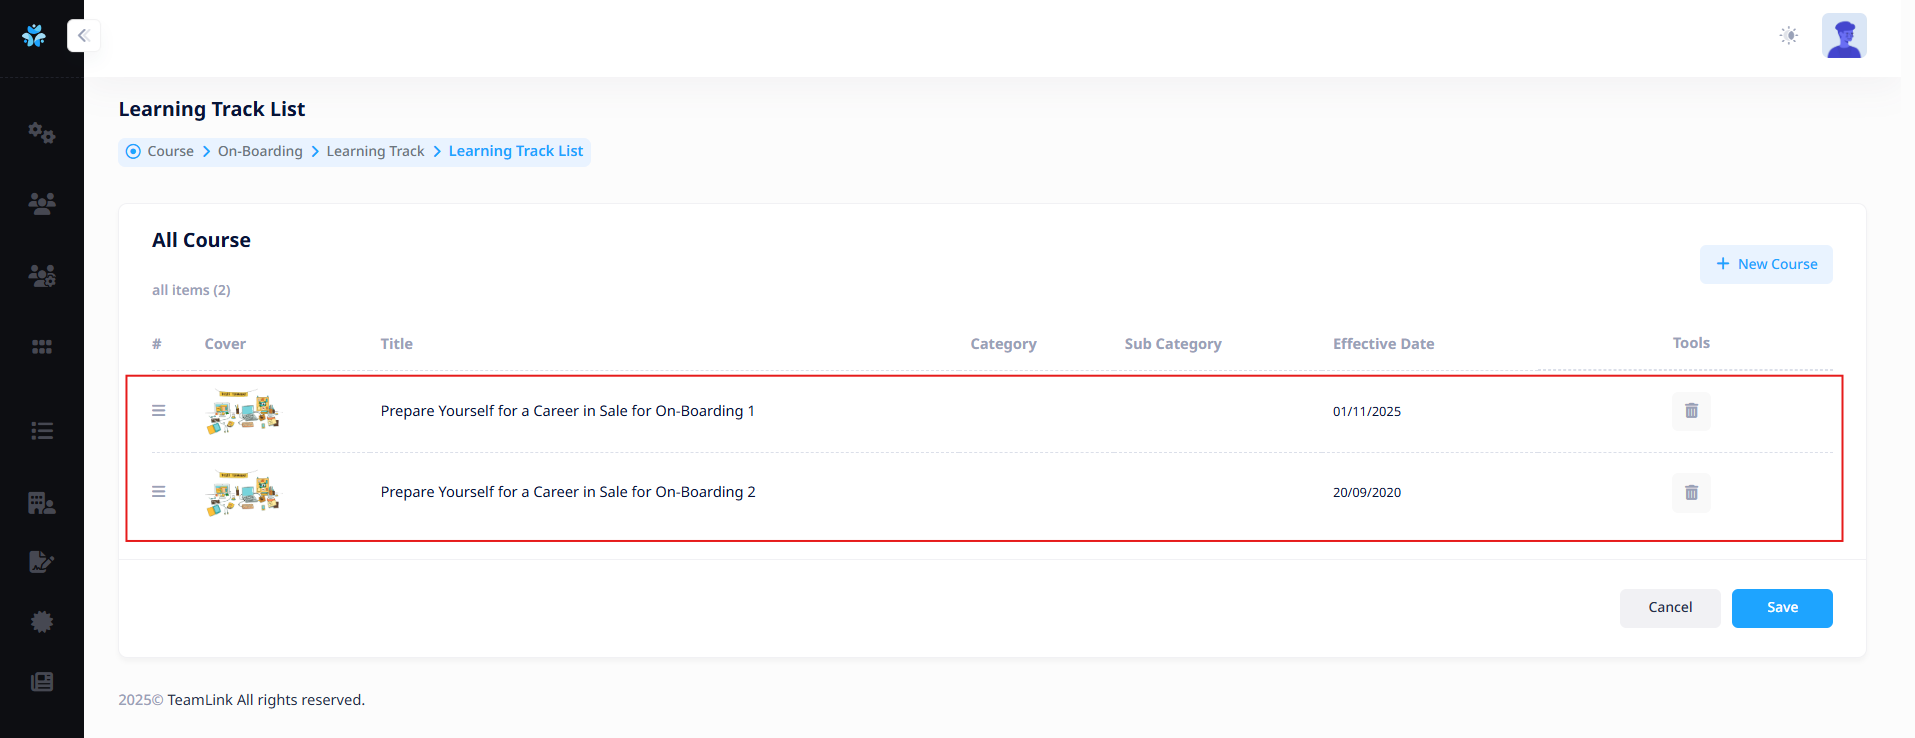Screen dimensions: 1915x738
Task: Open the users group sidebar icon
Action: coord(41,204)
